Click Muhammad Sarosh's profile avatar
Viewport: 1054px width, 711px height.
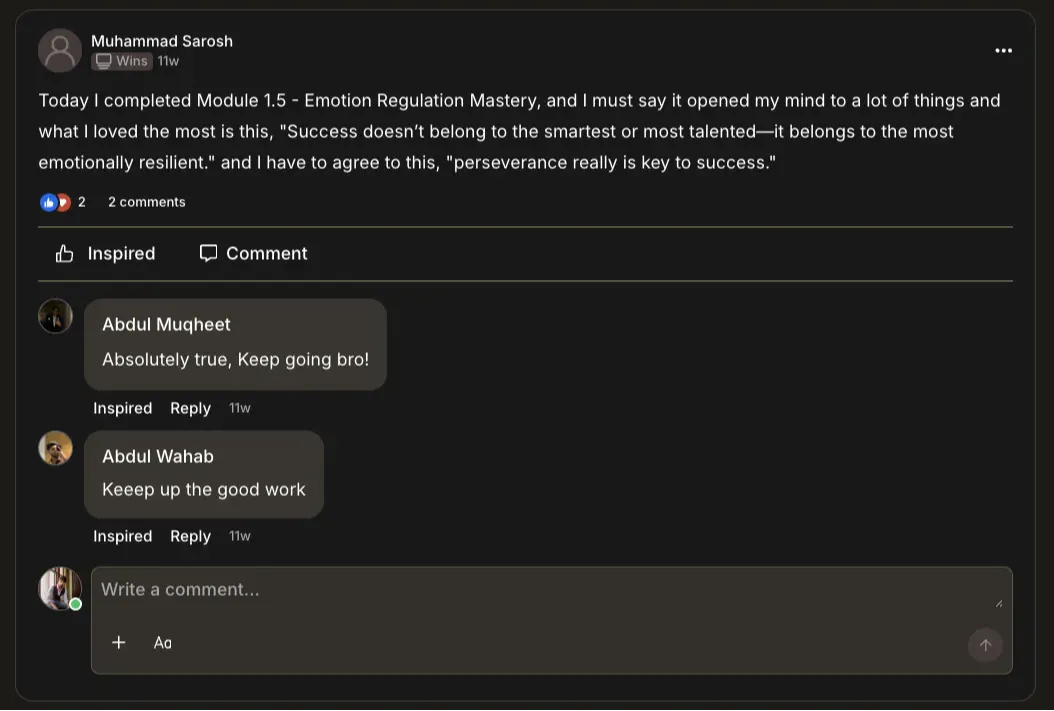[x=60, y=50]
